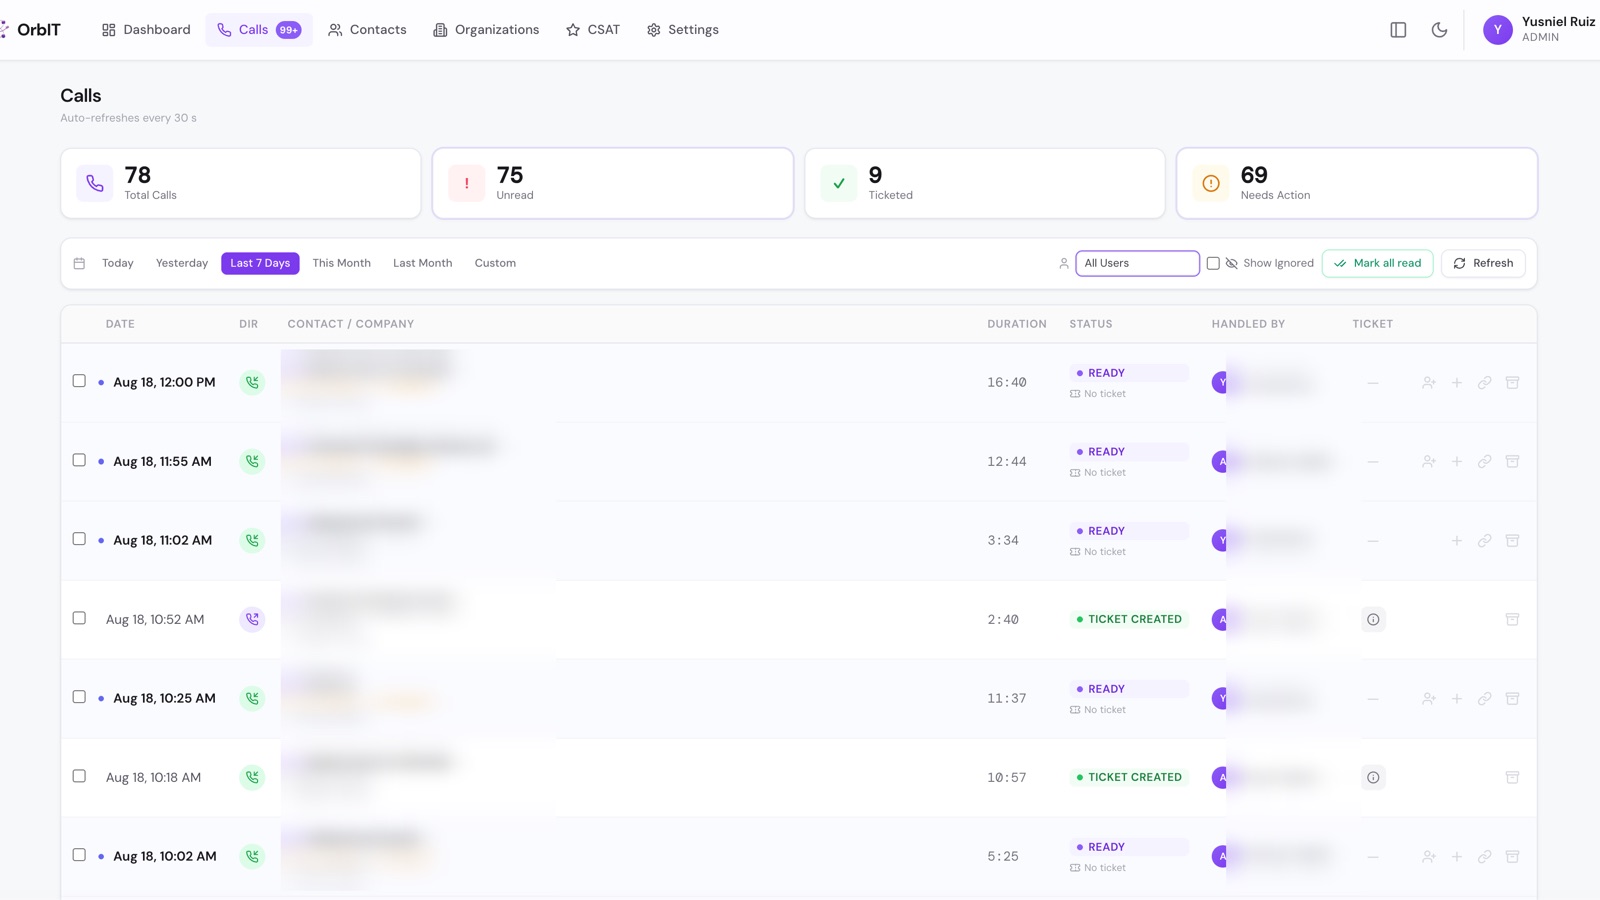Image resolution: width=1600 pixels, height=900 pixels.
Task: Click the Mark all read button
Action: (x=1377, y=263)
